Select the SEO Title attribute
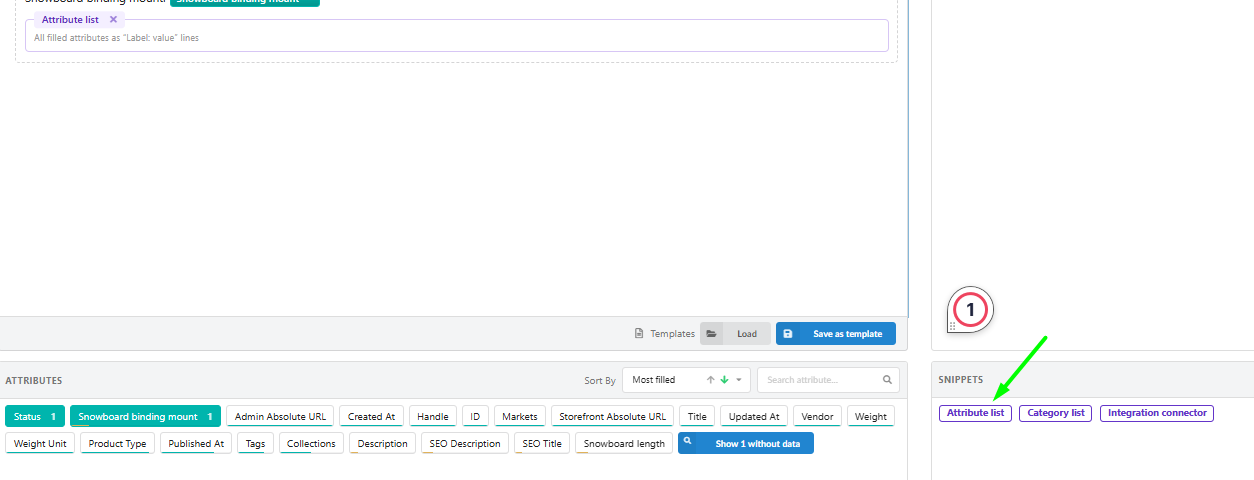1254x480 pixels. click(x=542, y=443)
